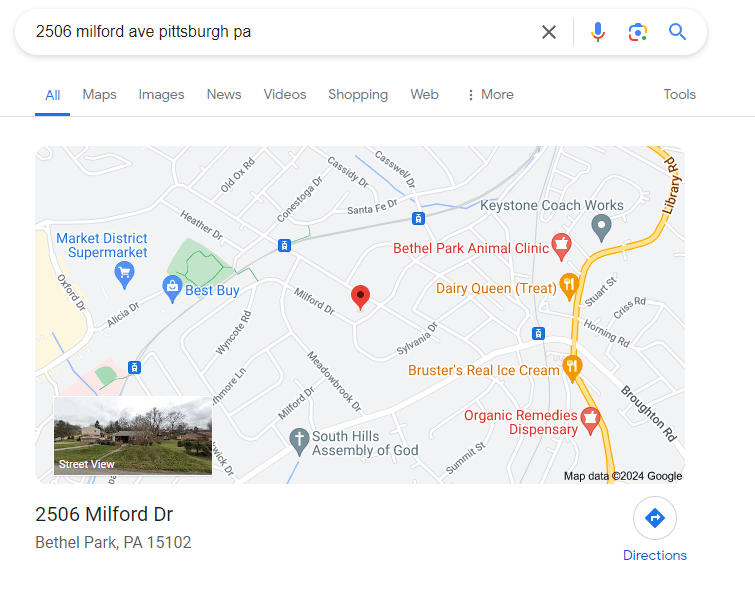Select South Hills Assembly of God marker
Image resolution: width=755 pixels, height=595 pixels.
click(x=299, y=442)
